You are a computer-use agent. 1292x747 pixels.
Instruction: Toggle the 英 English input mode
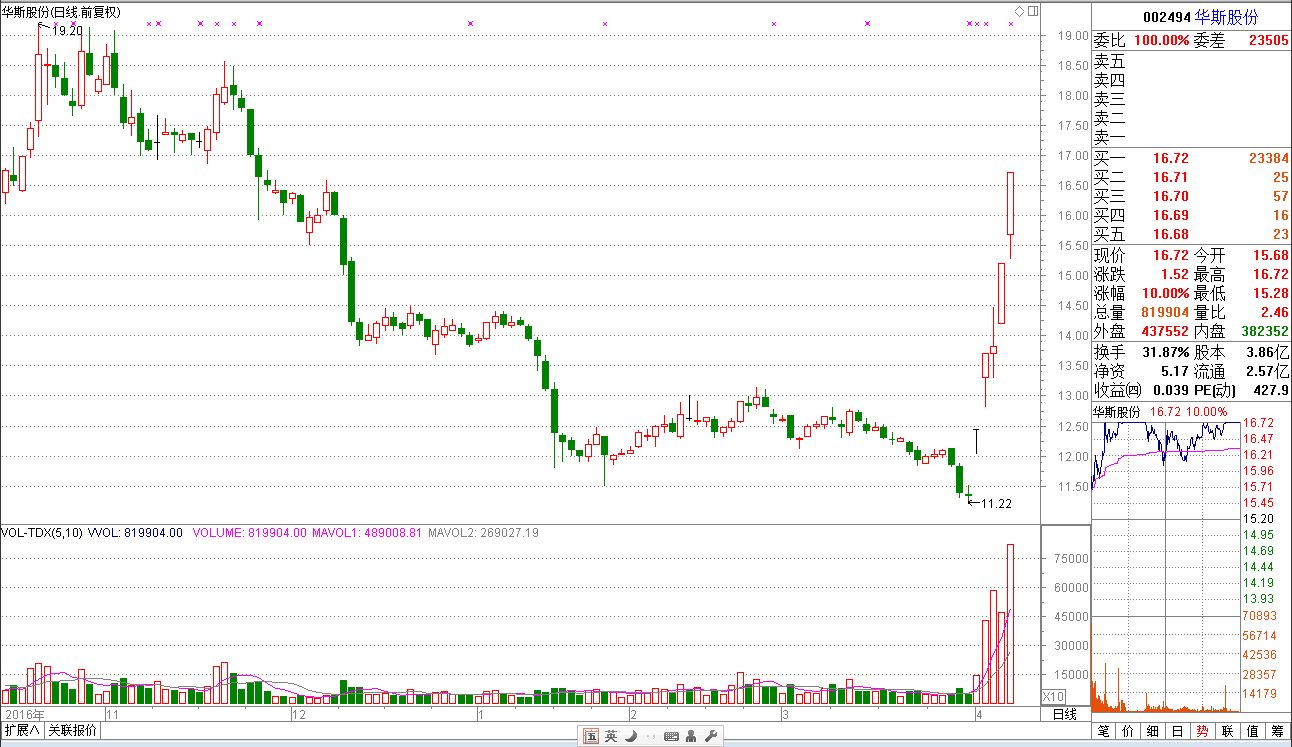tap(611, 737)
